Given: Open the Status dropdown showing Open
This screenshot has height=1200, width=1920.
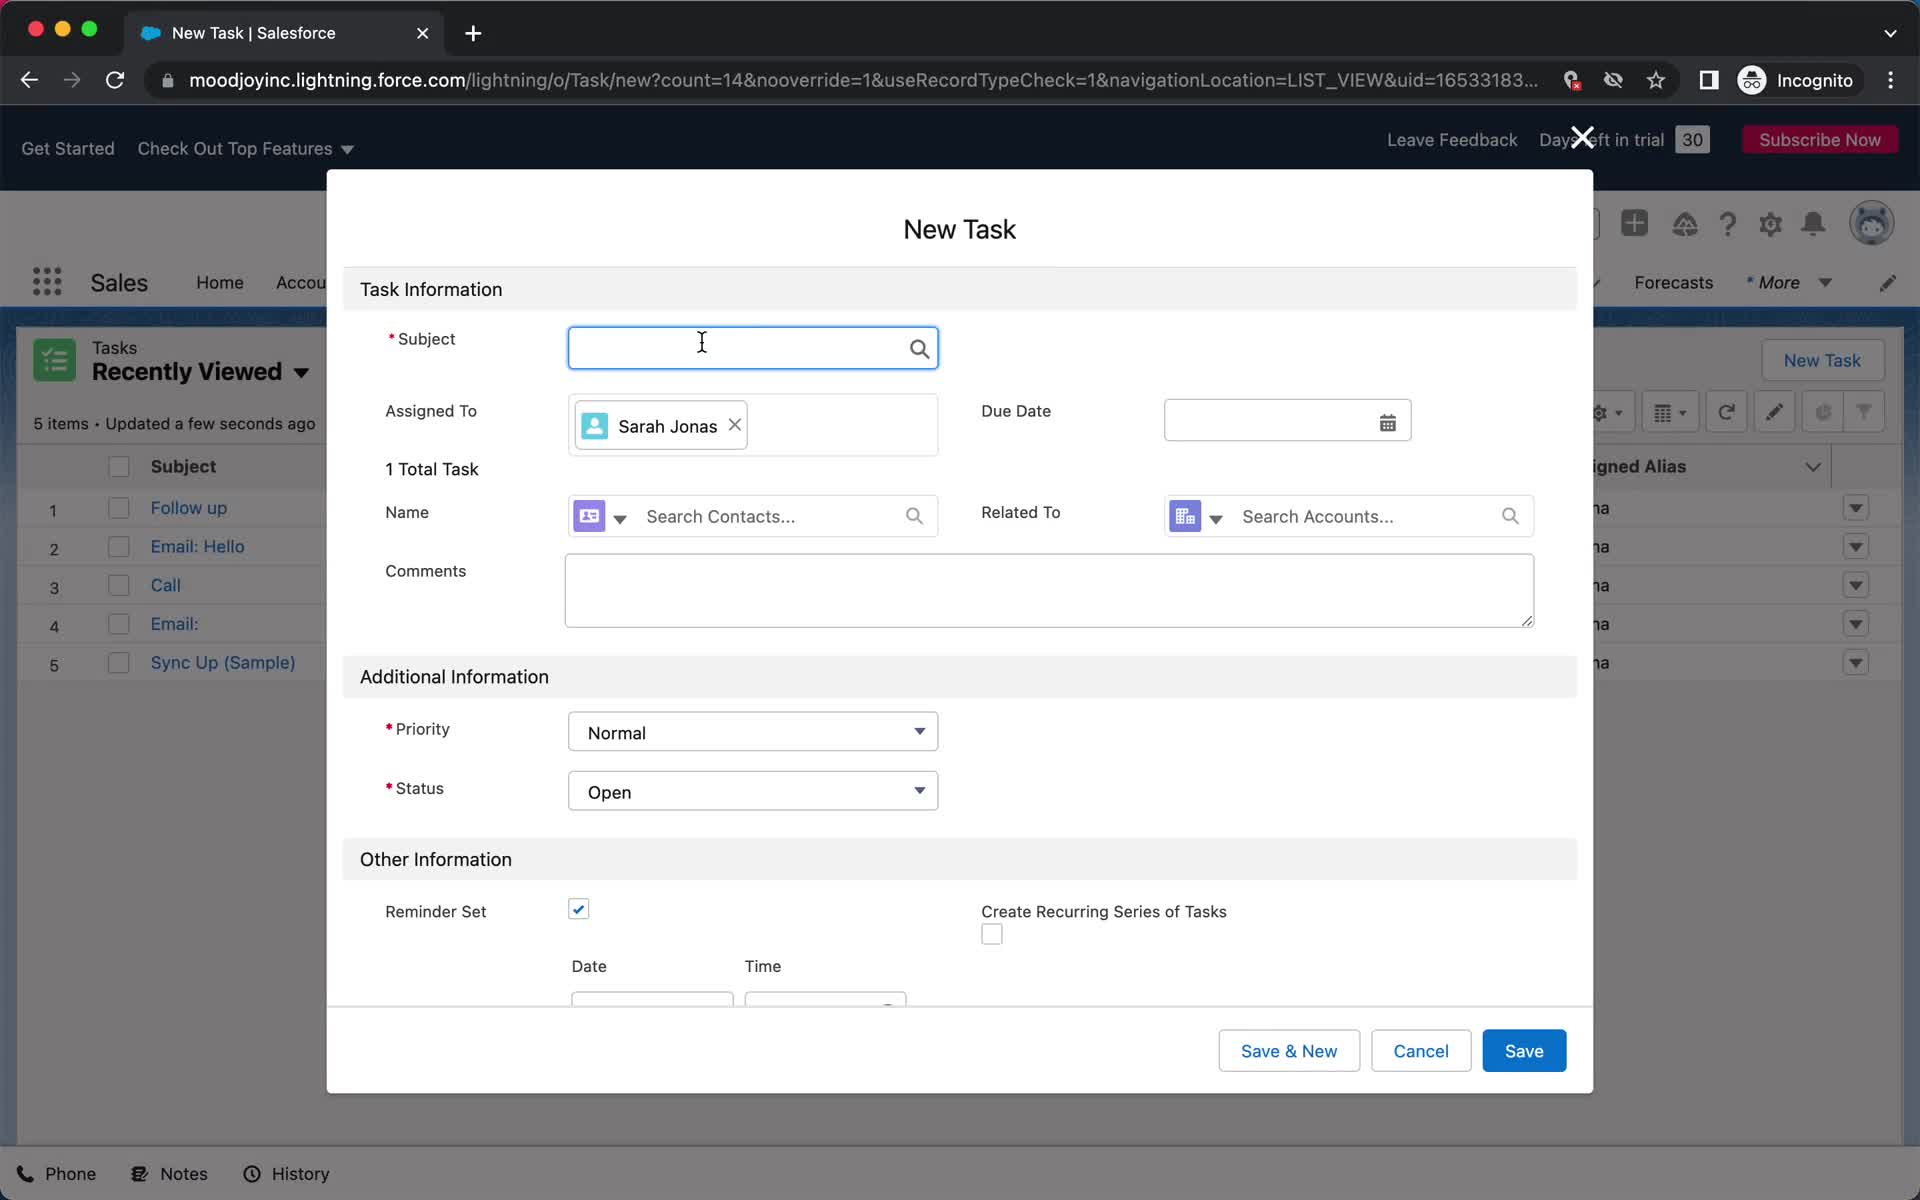Looking at the screenshot, I should pyautogui.click(x=753, y=791).
